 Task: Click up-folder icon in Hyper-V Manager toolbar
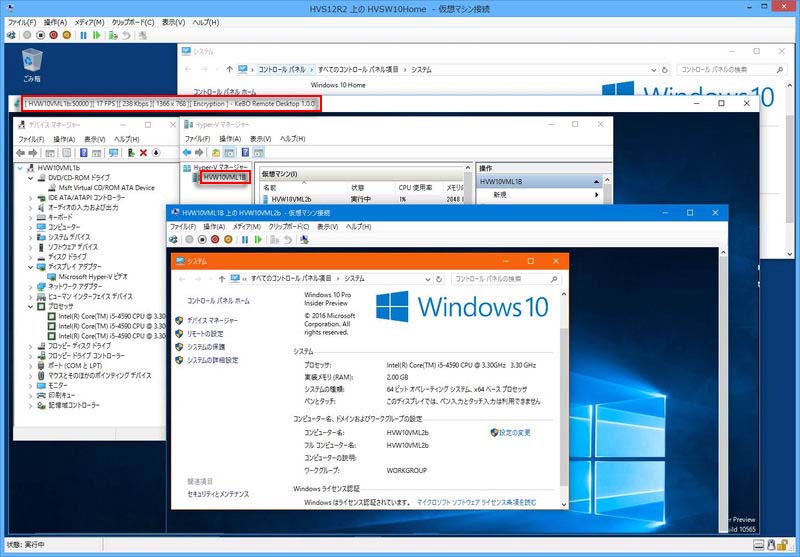216,152
